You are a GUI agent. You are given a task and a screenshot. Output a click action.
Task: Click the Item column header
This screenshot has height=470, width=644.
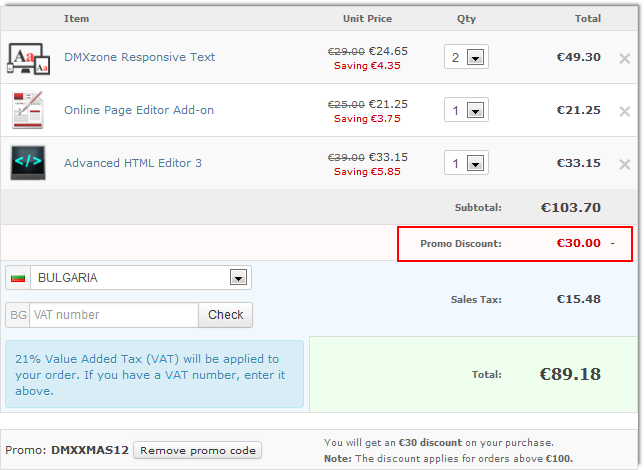tap(76, 18)
